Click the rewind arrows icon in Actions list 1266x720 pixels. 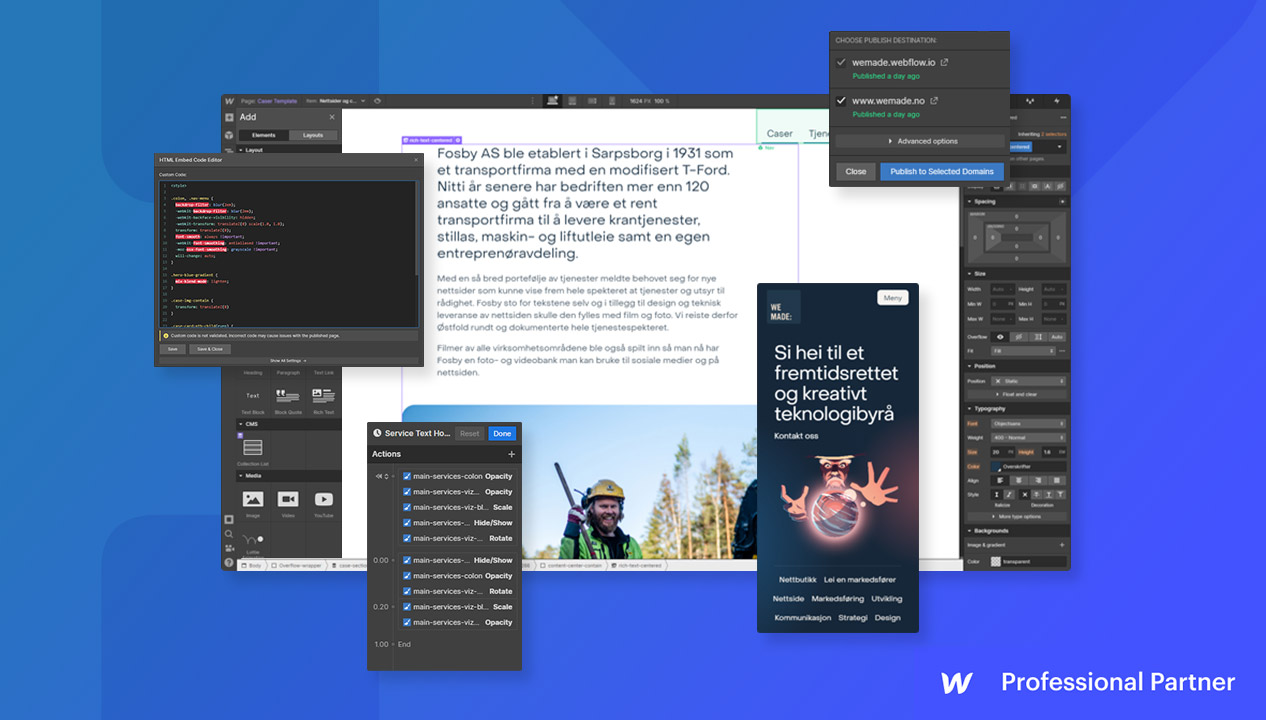[381, 476]
